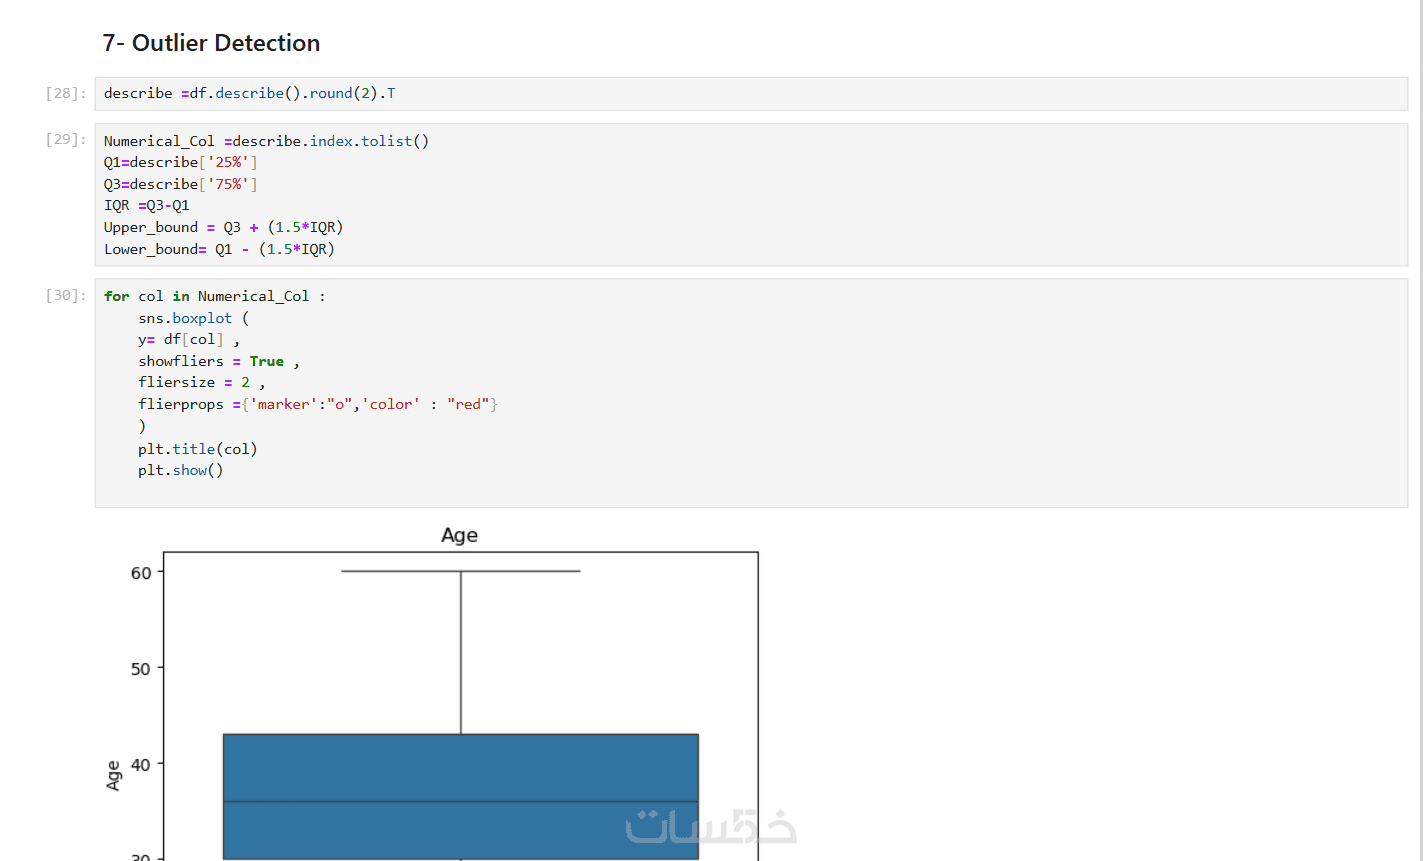1423x861 pixels.
Task: Click the showfliers = True line
Action: pos(218,361)
